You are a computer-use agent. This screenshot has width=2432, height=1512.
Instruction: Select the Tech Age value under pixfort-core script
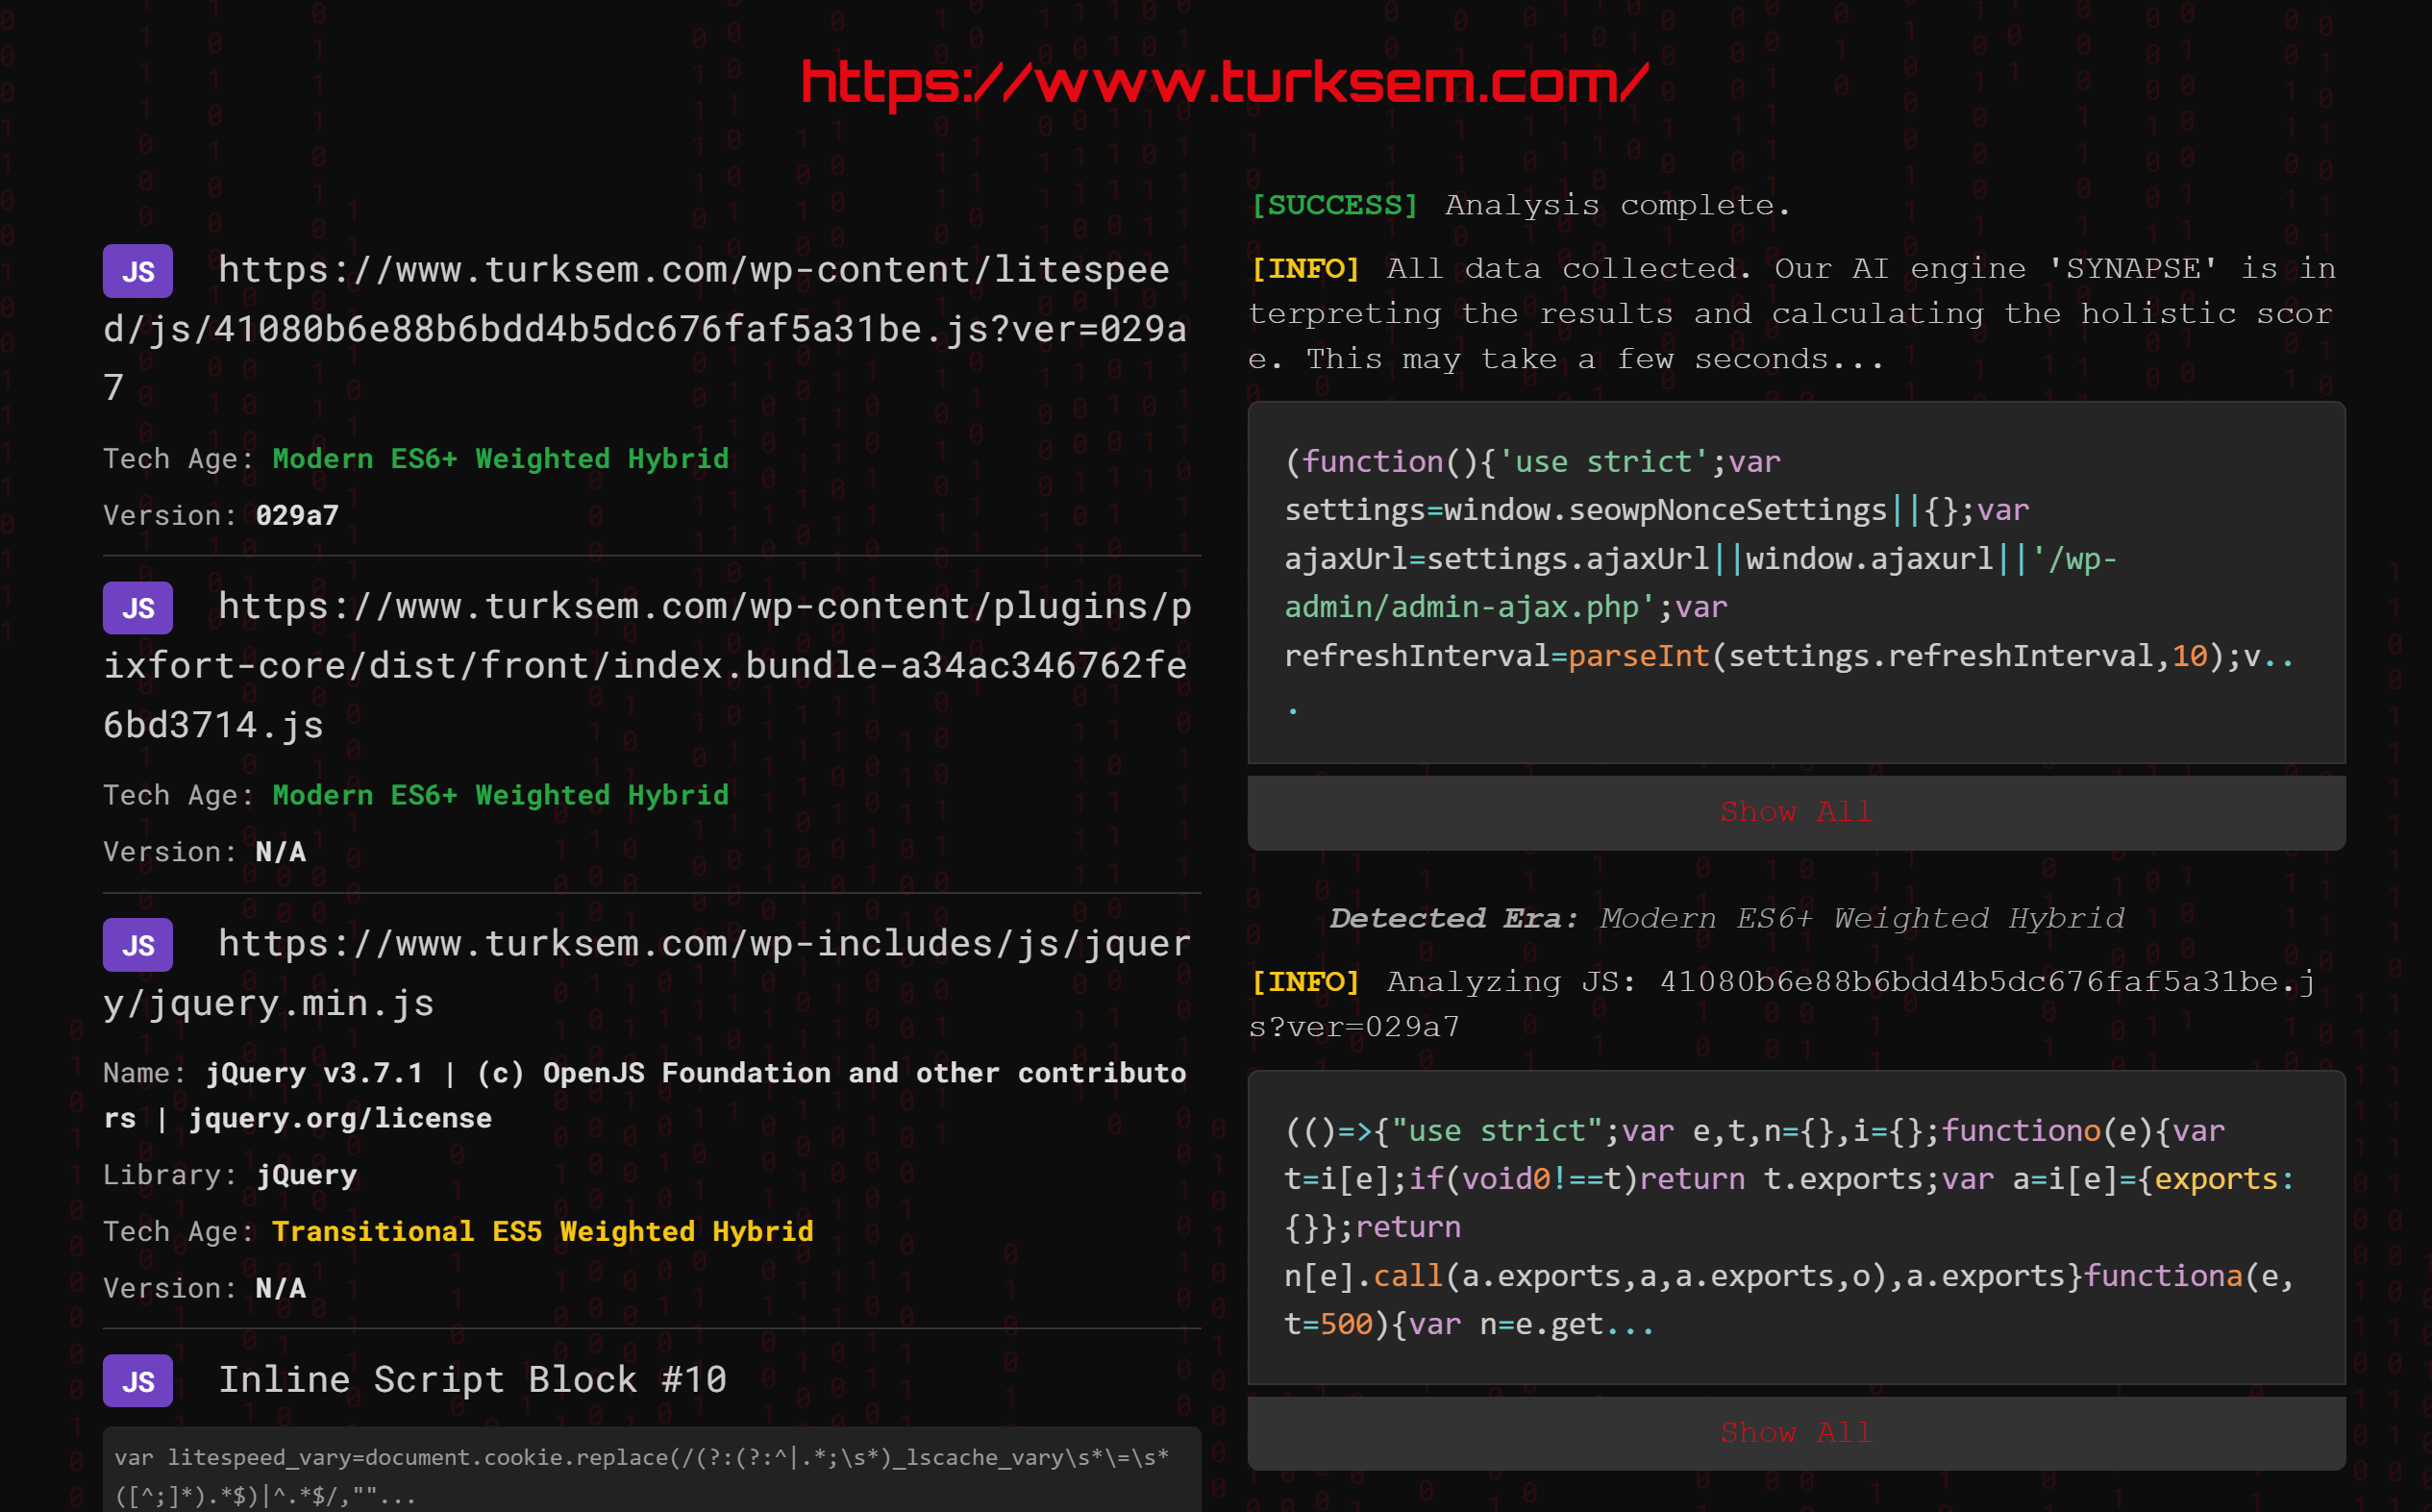[x=500, y=796]
